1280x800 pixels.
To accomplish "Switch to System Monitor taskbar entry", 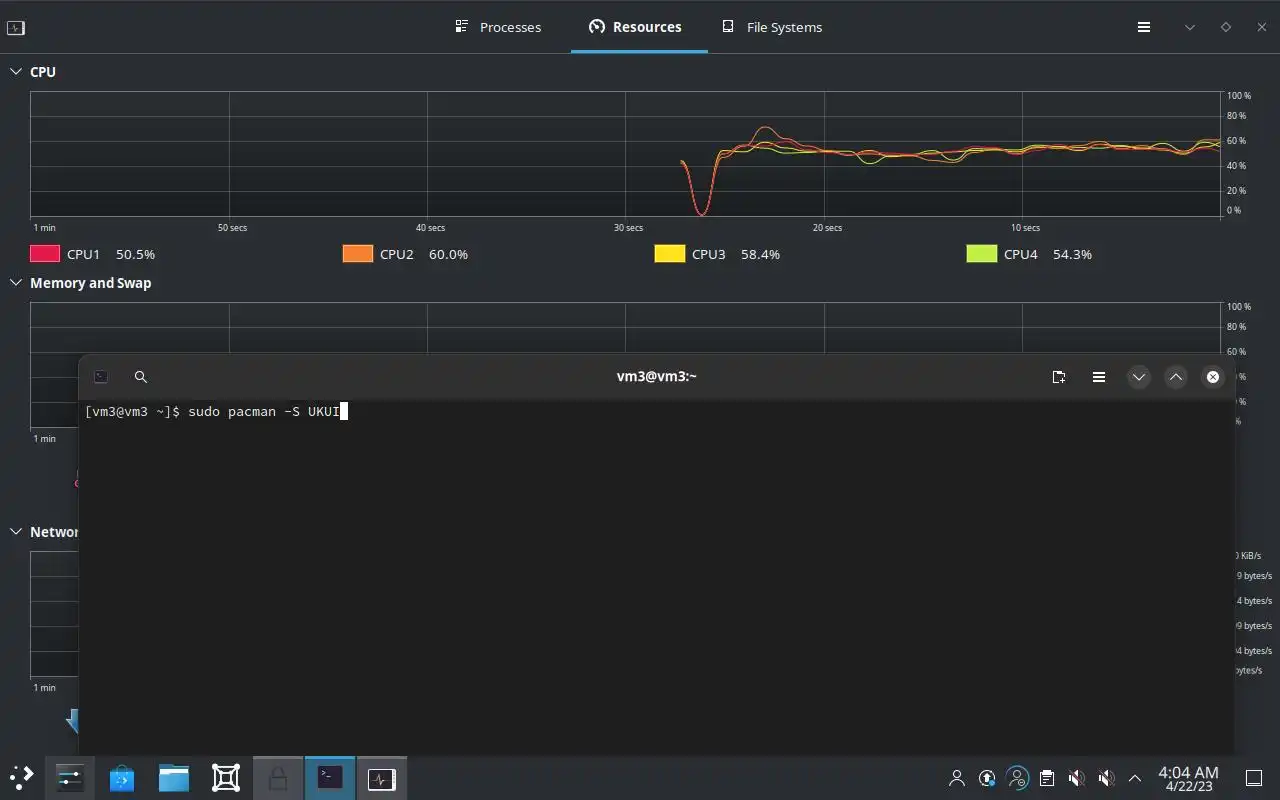I will coord(382,777).
